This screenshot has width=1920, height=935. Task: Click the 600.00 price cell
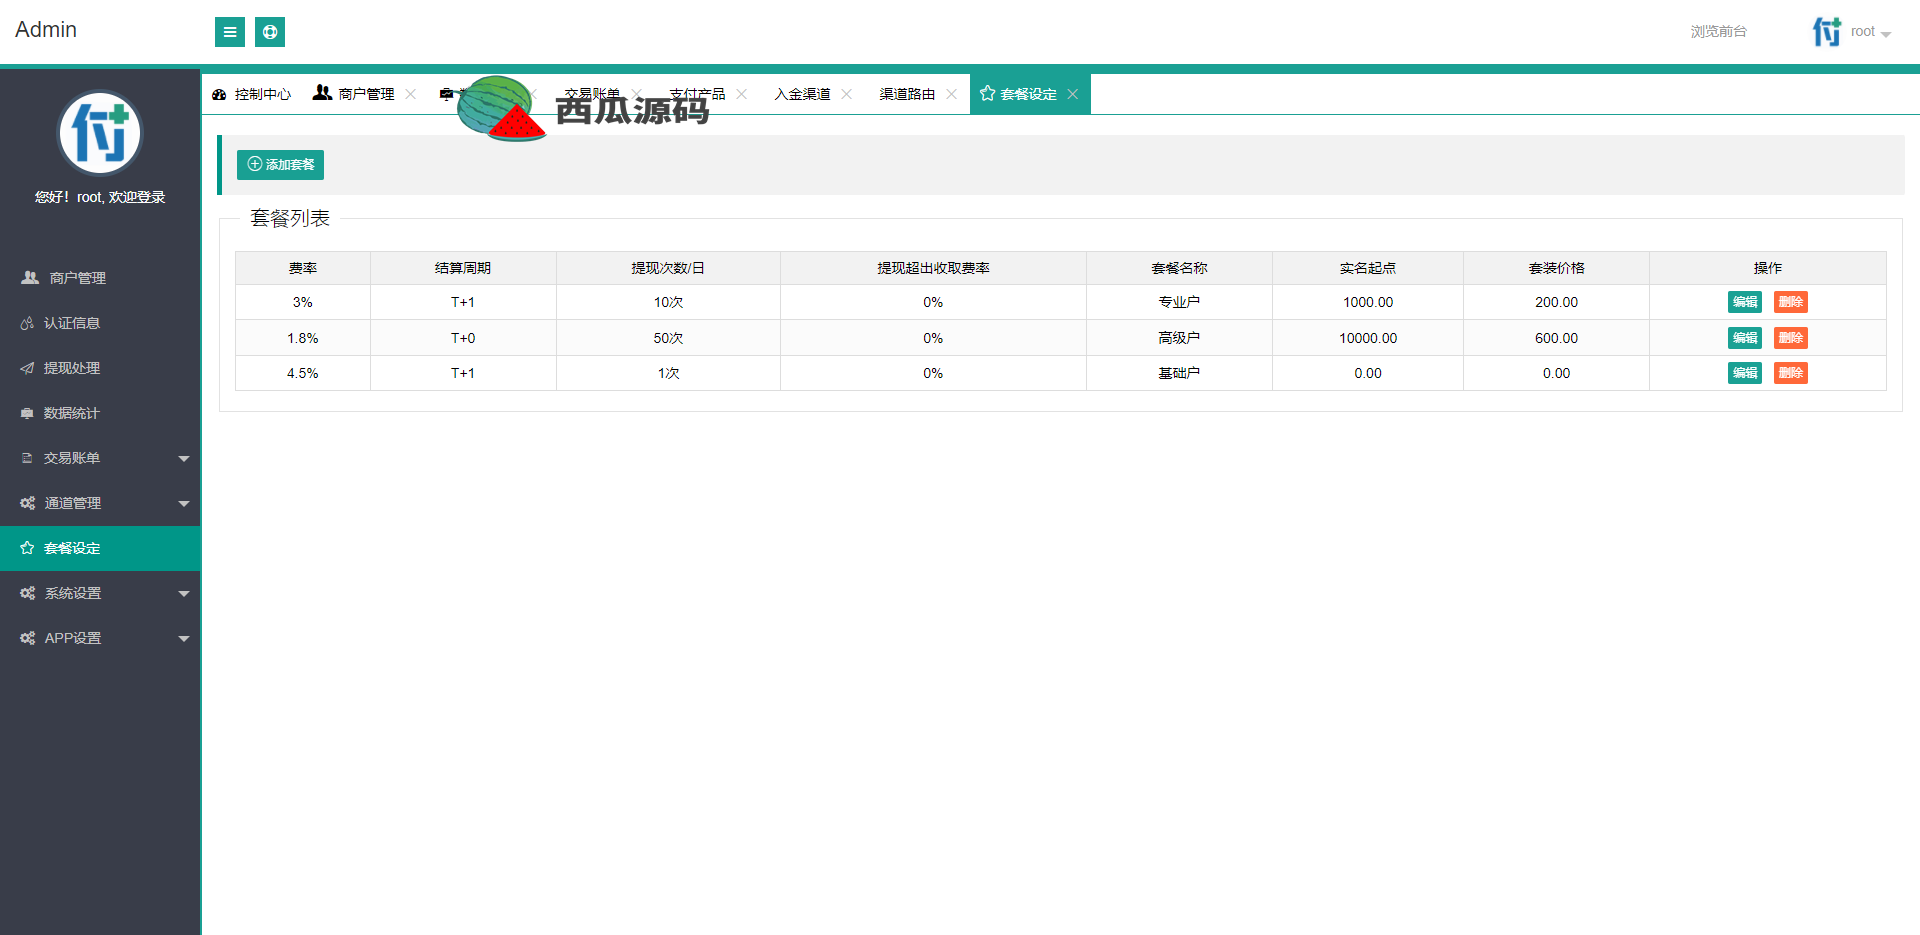tap(1556, 338)
